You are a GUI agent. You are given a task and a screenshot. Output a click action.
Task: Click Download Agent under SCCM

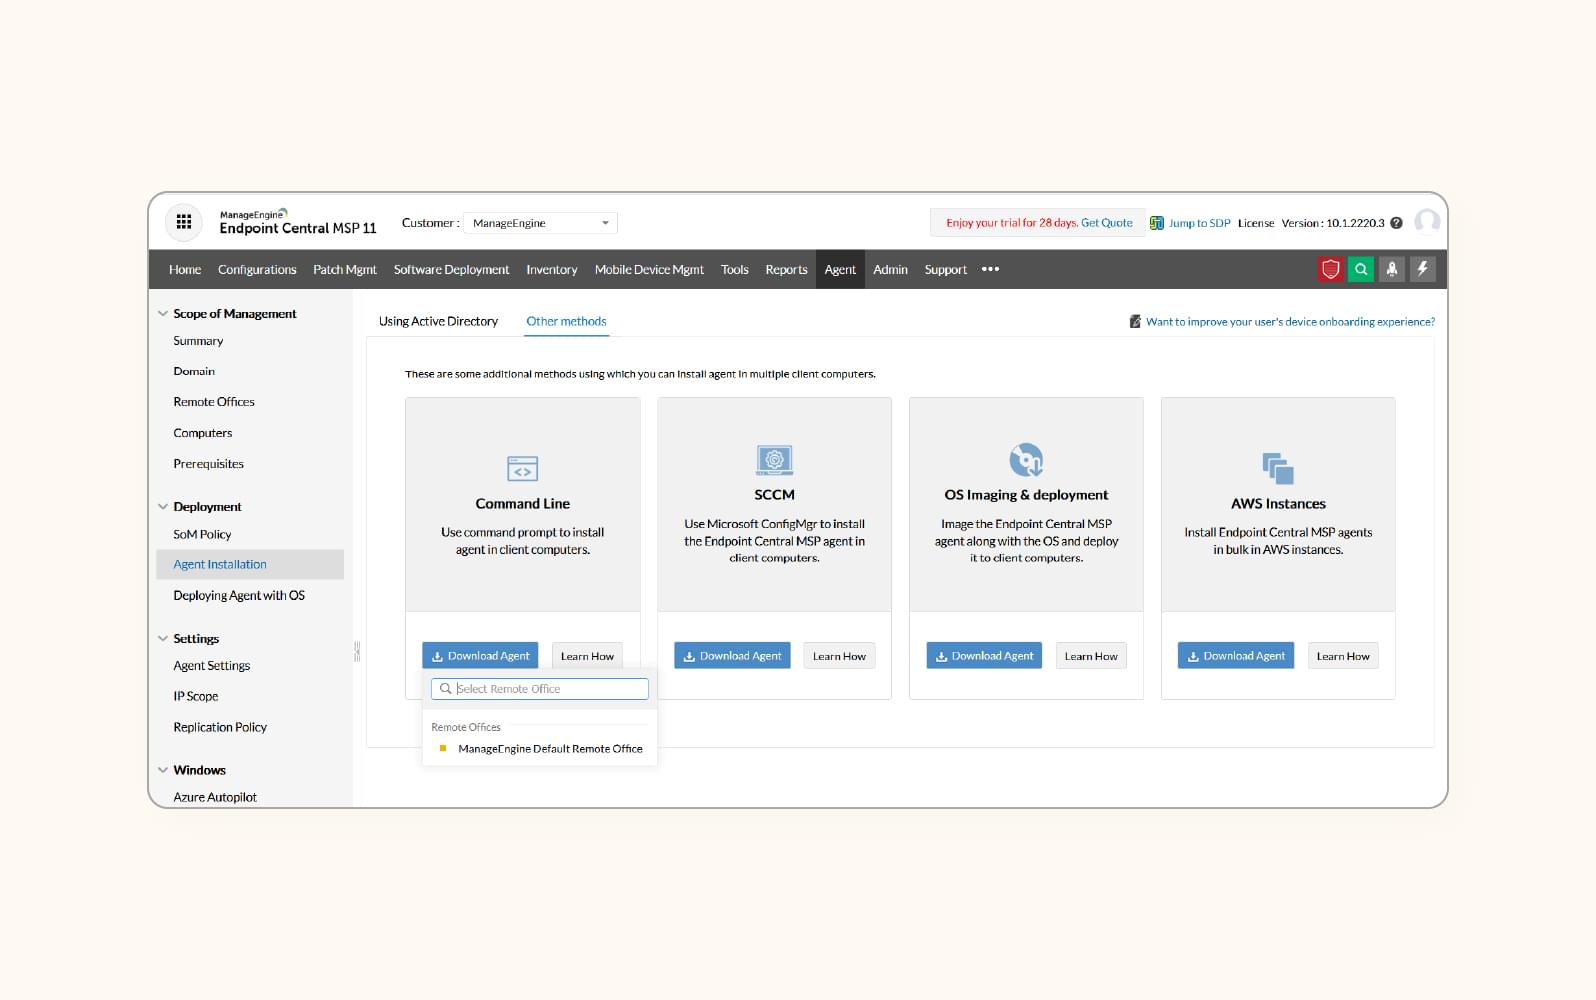[x=732, y=656]
